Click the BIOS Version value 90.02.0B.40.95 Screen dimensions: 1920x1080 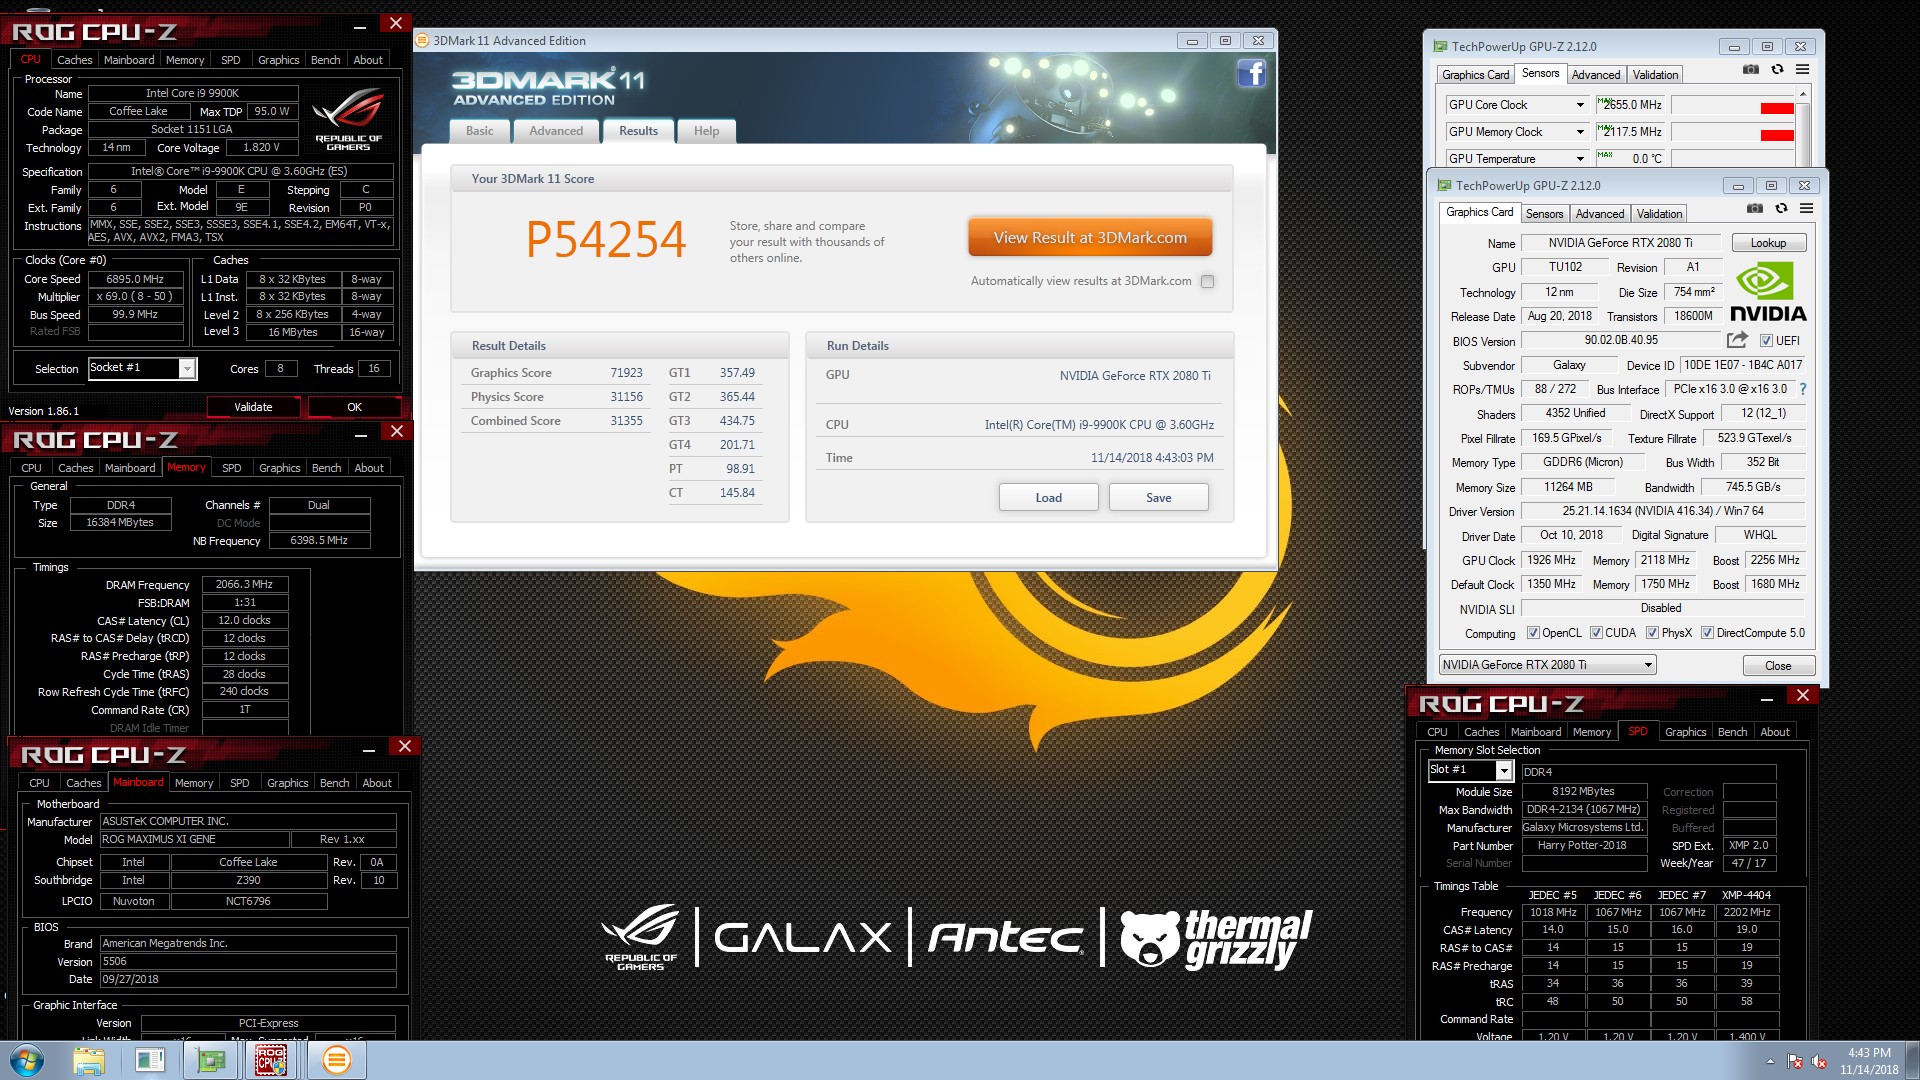coord(1620,340)
